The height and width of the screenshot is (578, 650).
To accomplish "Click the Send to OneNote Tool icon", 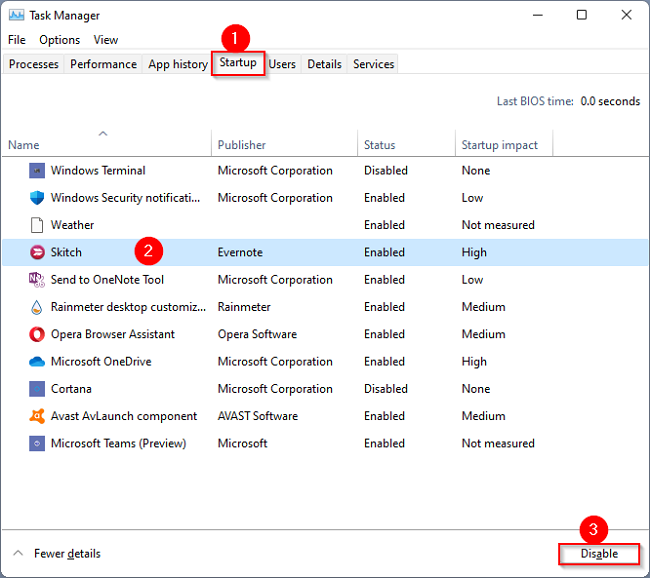I will pyautogui.click(x=37, y=280).
